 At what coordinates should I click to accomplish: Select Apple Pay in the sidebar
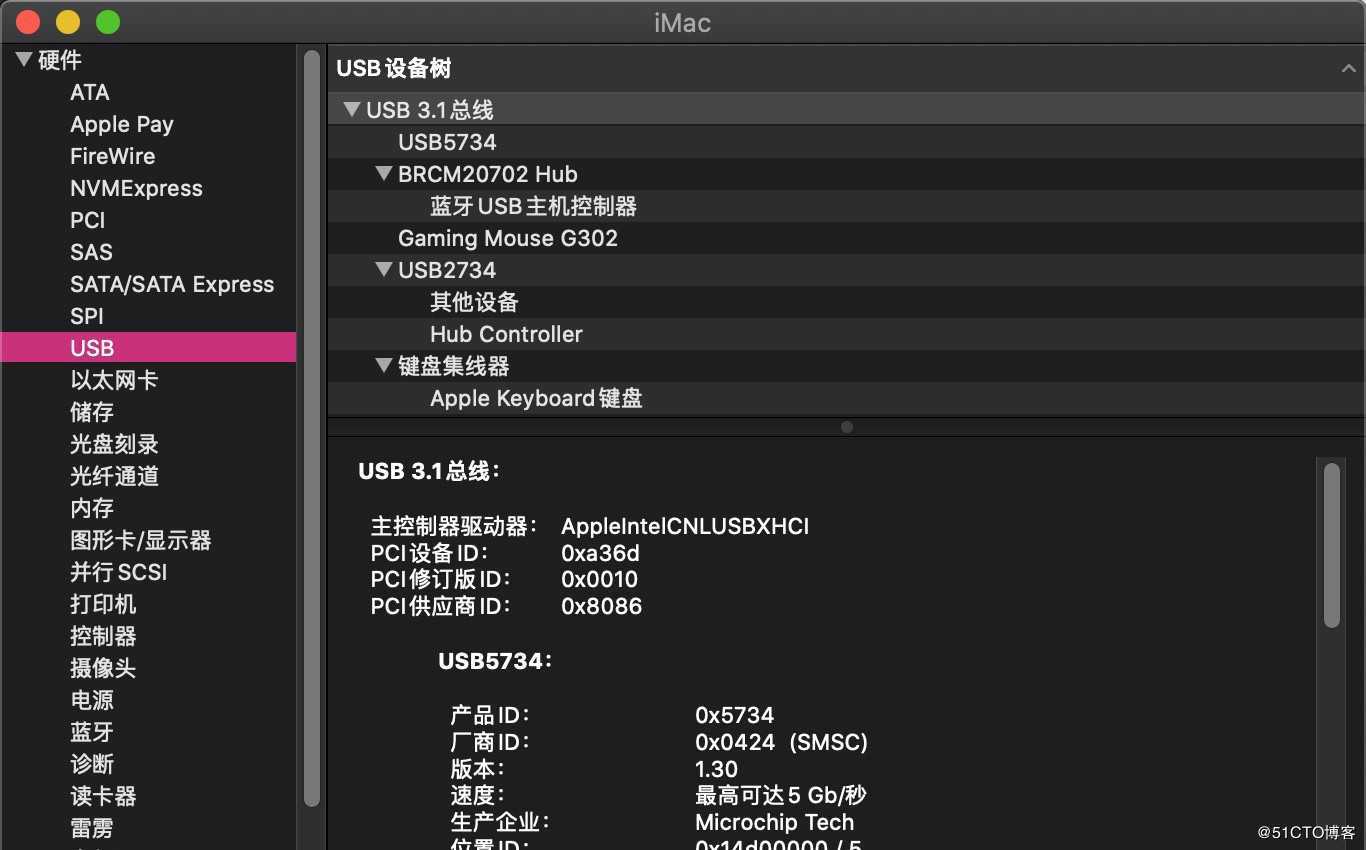122,124
